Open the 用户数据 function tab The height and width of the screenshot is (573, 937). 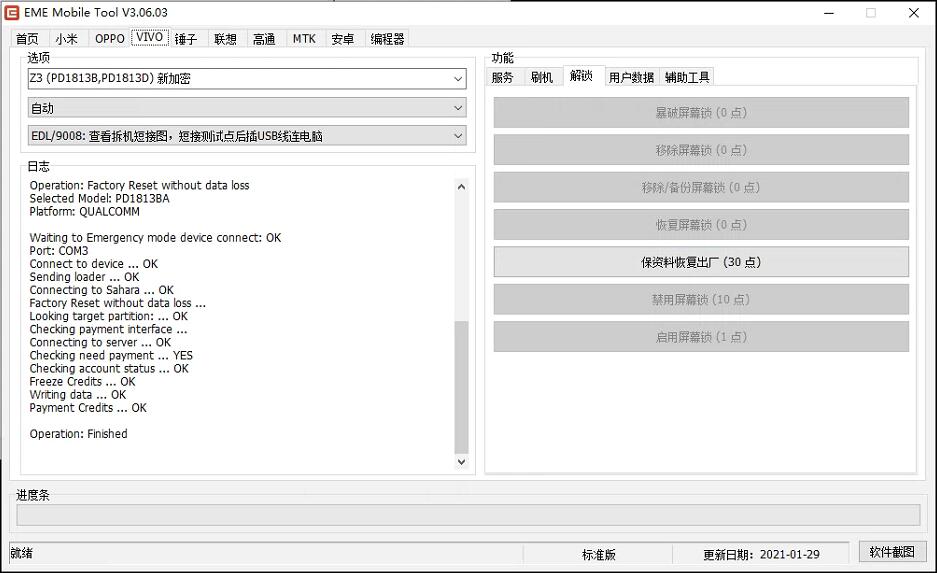click(631, 77)
